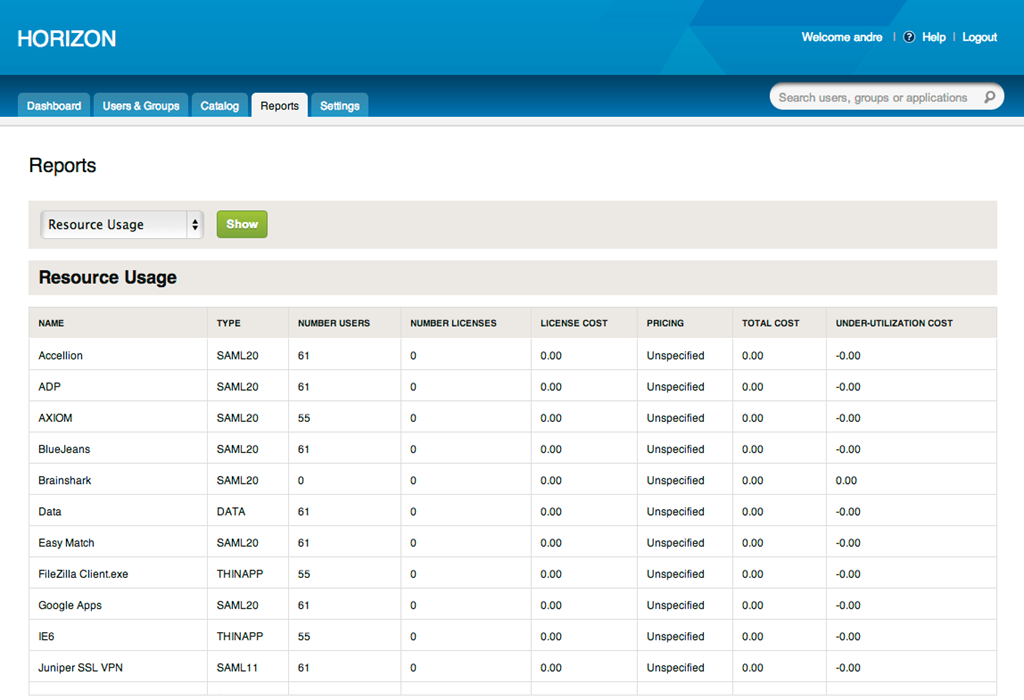The height and width of the screenshot is (700, 1024).
Task: Click the Reports page title
Action: click(x=62, y=166)
